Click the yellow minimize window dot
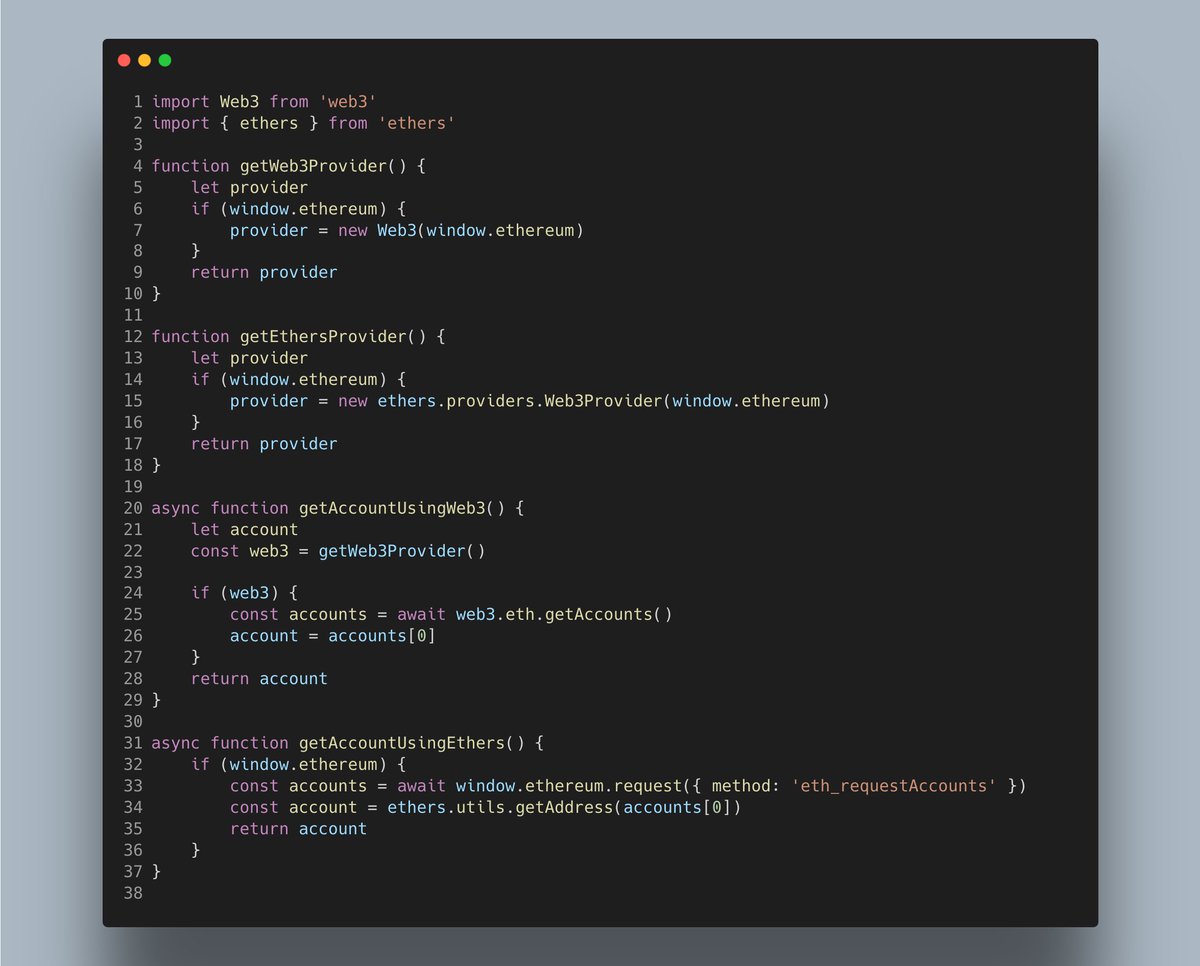The image size is (1200, 966). pos(144,60)
